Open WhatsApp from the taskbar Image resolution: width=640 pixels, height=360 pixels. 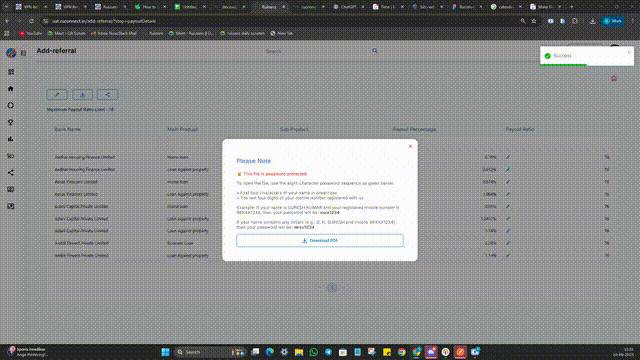[313, 352]
